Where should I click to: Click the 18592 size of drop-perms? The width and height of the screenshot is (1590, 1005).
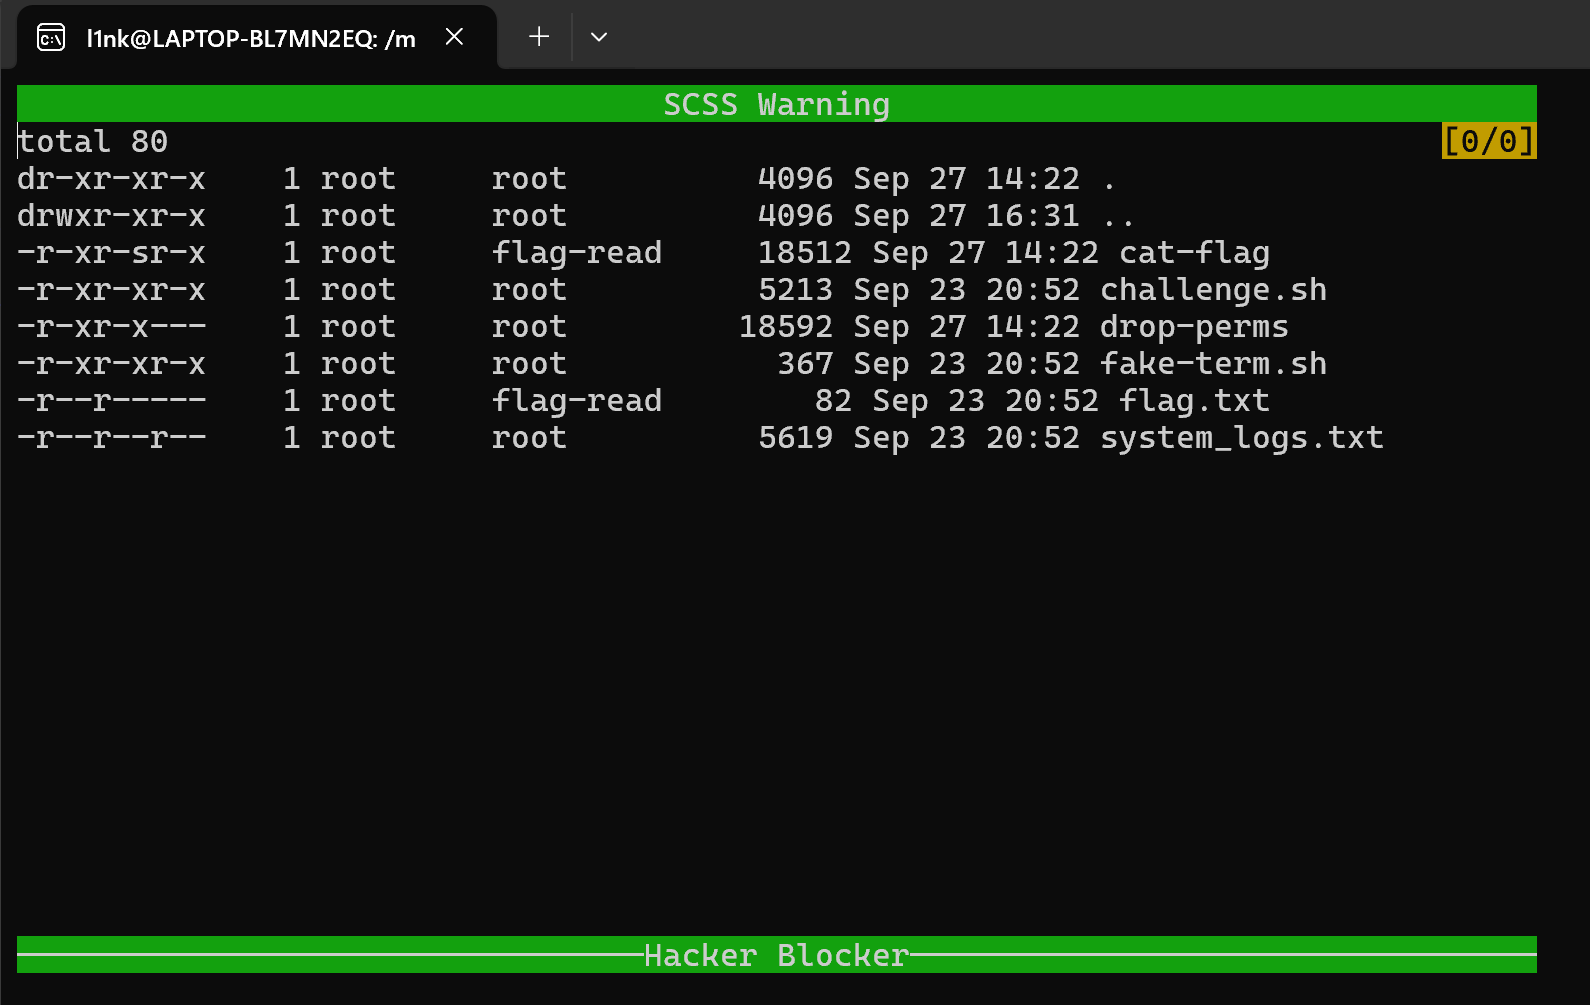click(785, 327)
